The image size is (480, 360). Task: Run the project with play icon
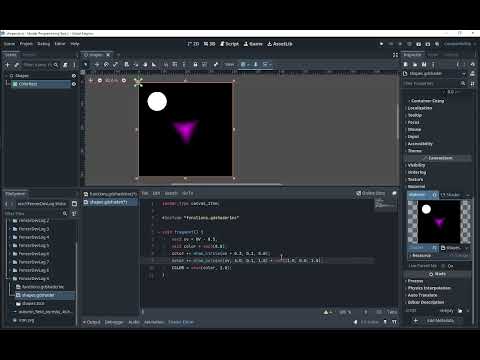click(x=382, y=44)
